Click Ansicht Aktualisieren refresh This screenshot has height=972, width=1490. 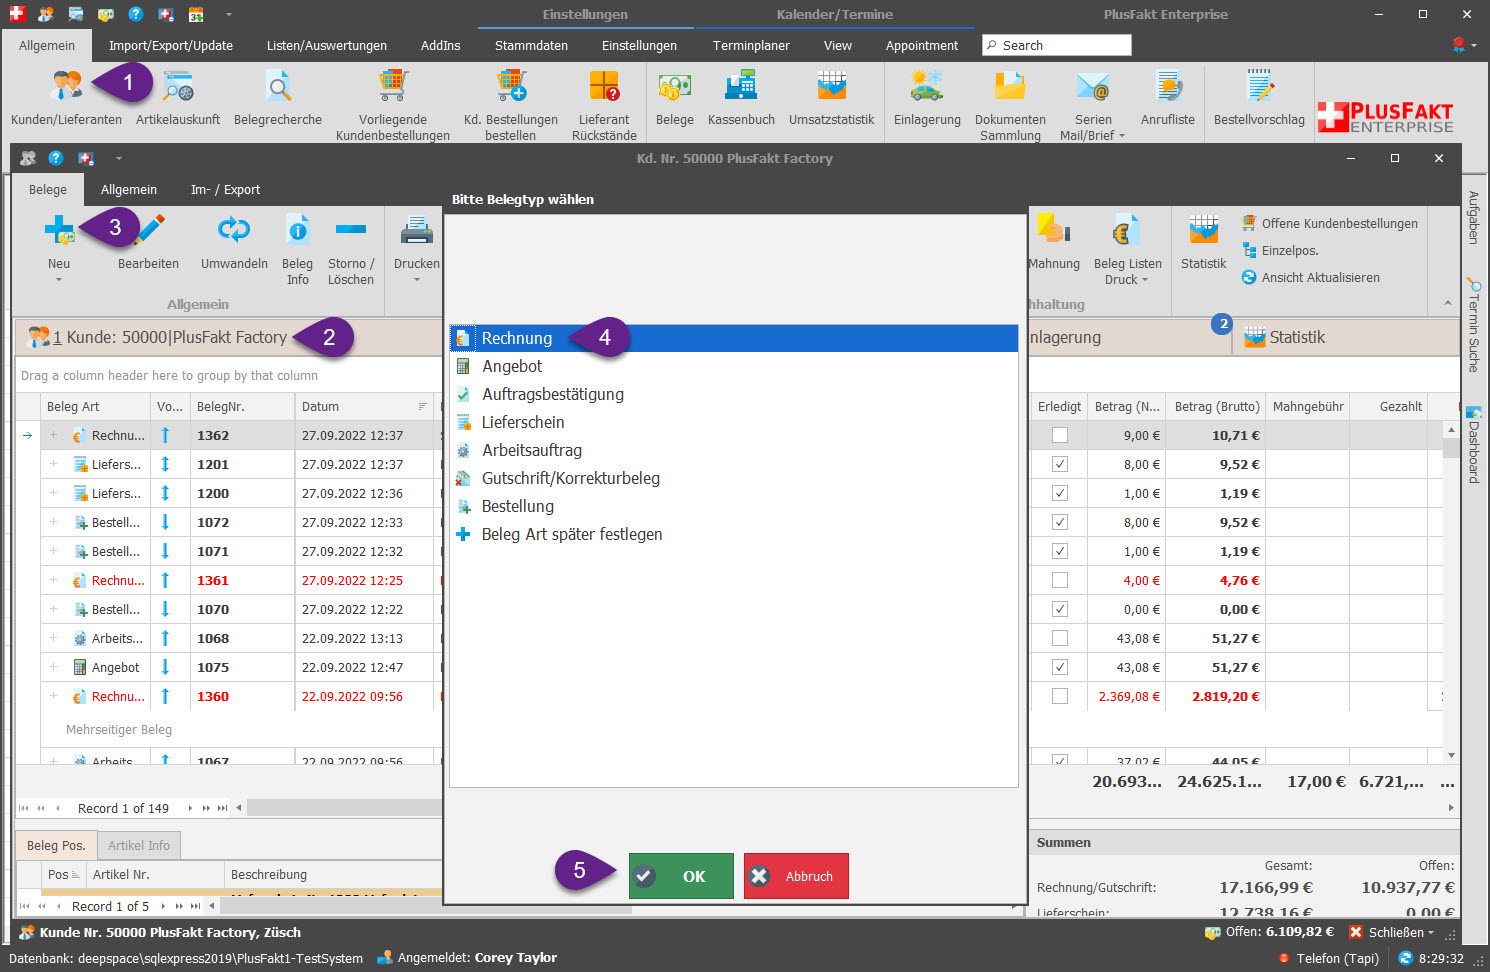(x=1311, y=277)
